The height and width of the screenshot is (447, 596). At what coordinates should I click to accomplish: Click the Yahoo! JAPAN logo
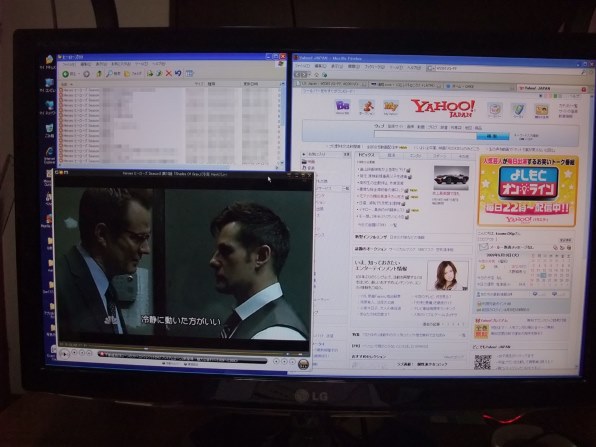(x=443, y=108)
